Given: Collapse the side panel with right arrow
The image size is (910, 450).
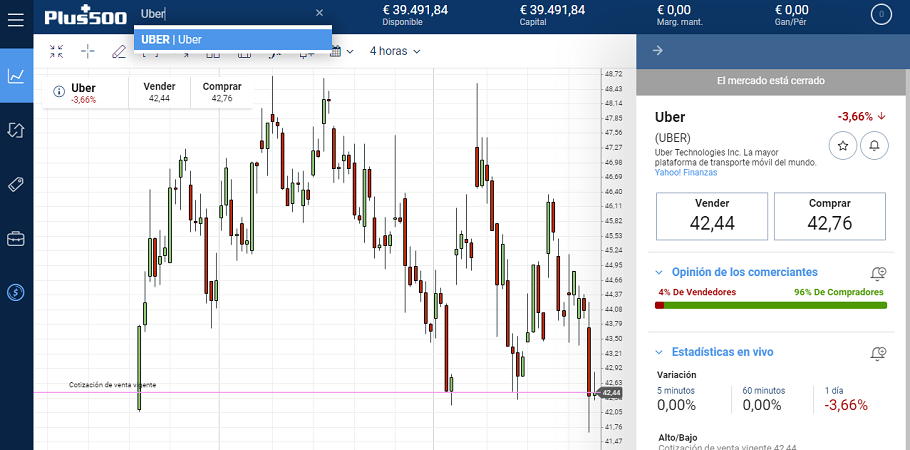Looking at the screenshot, I should 658,51.
